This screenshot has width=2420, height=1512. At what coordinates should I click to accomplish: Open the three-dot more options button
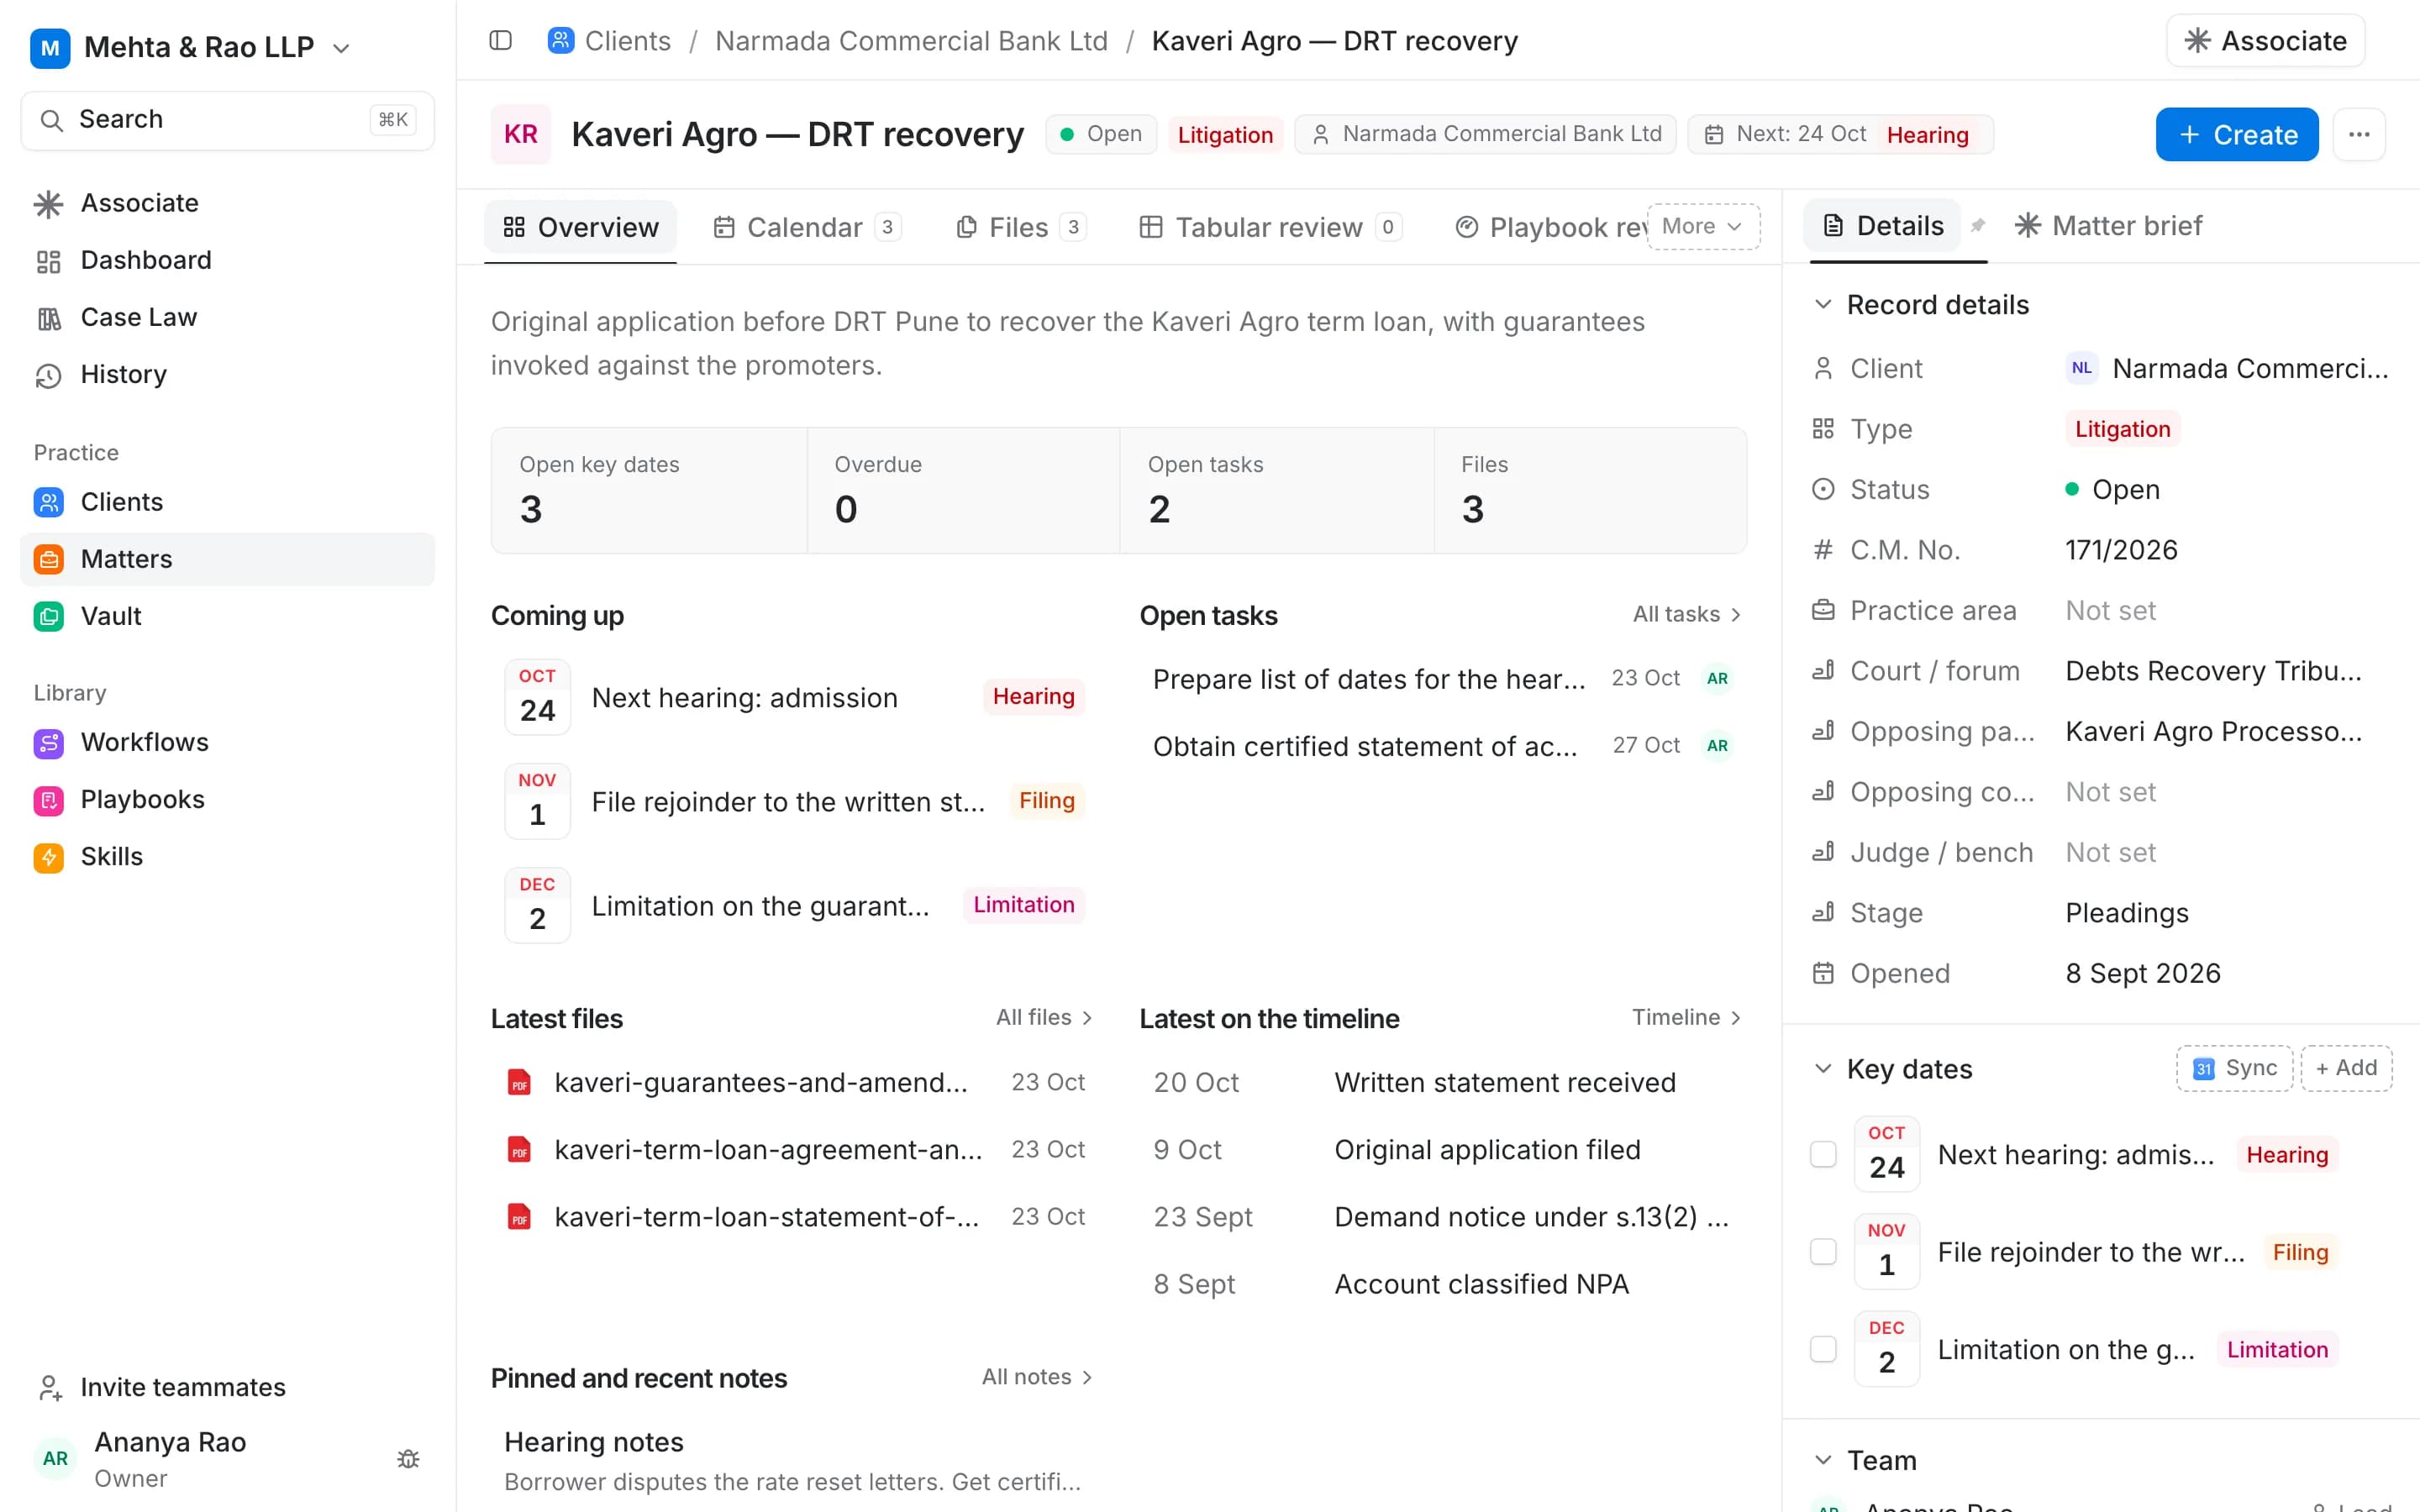click(x=2359, y=134)
